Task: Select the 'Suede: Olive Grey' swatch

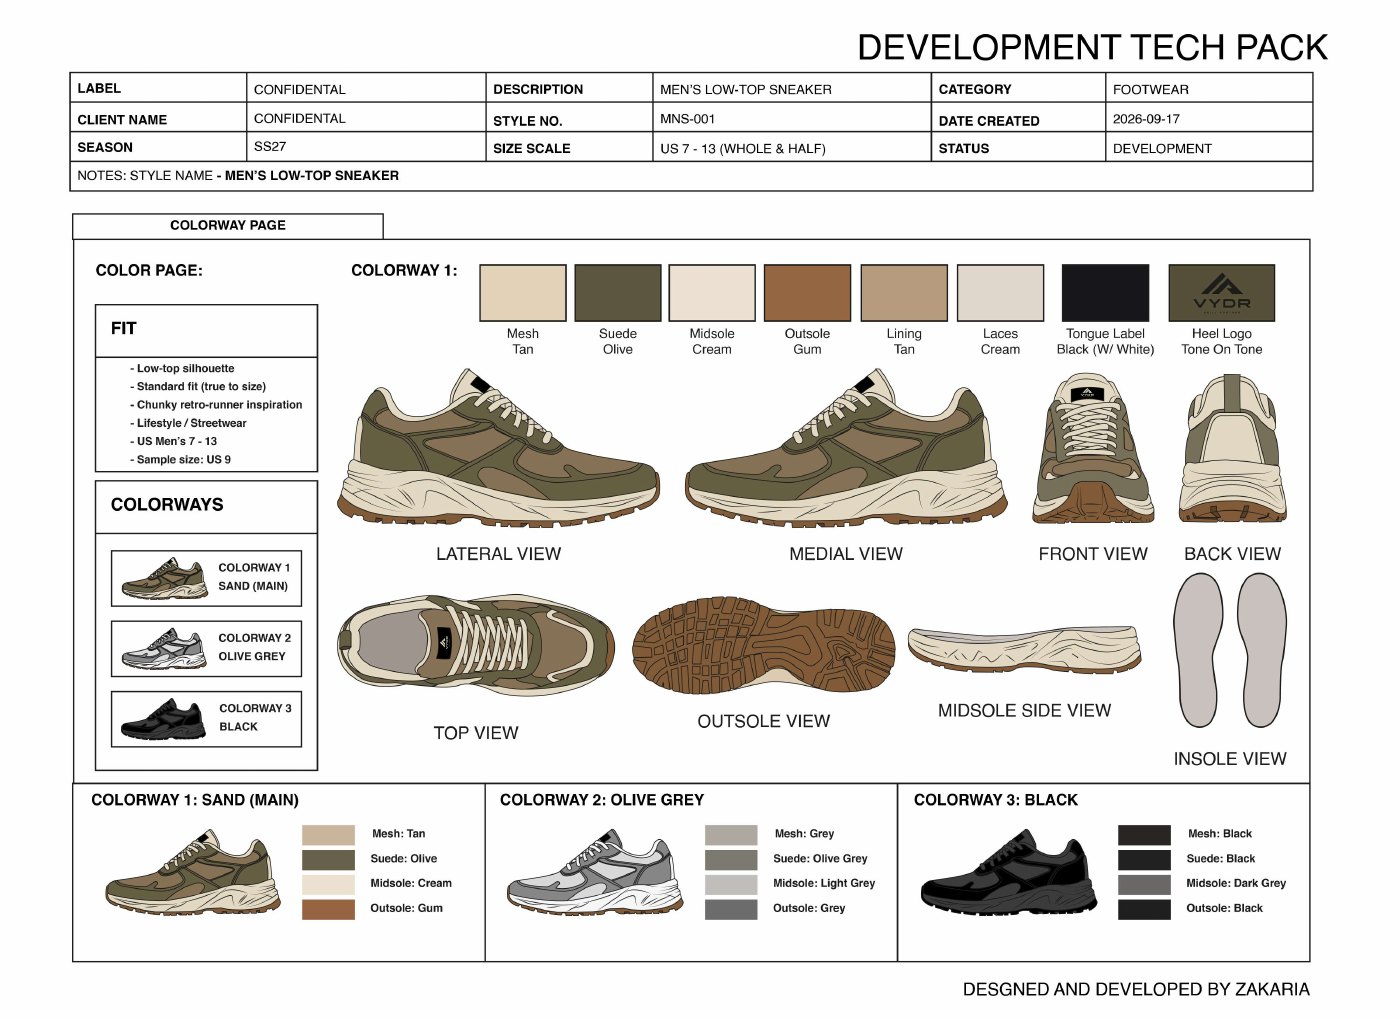Action: tap(731, 860)
